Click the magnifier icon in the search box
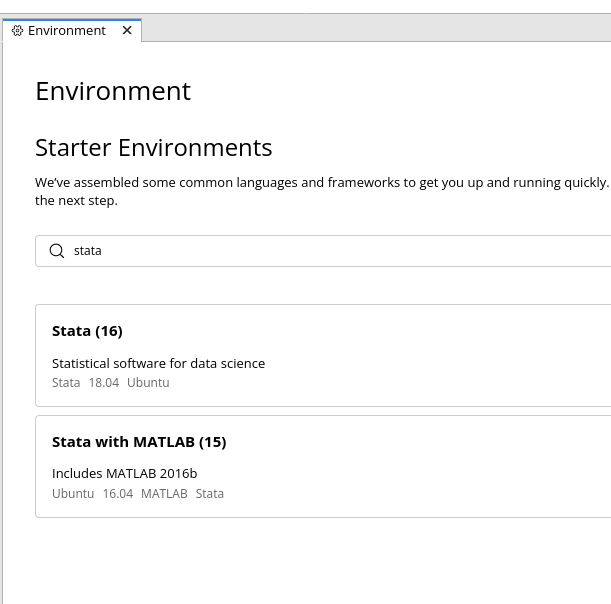This screenshot has width=611, height=604. click(x=57, y=251)
